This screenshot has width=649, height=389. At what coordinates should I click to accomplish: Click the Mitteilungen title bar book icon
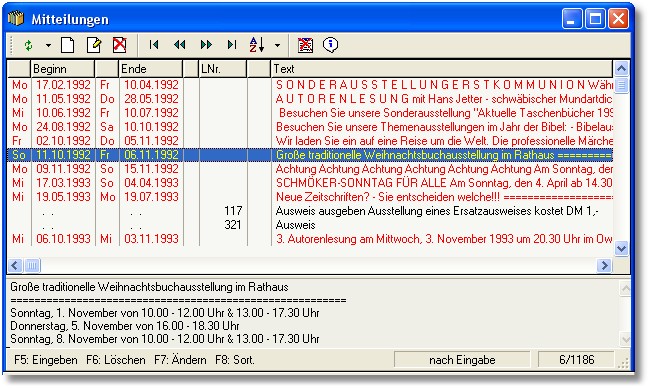(x=16, y=19)
